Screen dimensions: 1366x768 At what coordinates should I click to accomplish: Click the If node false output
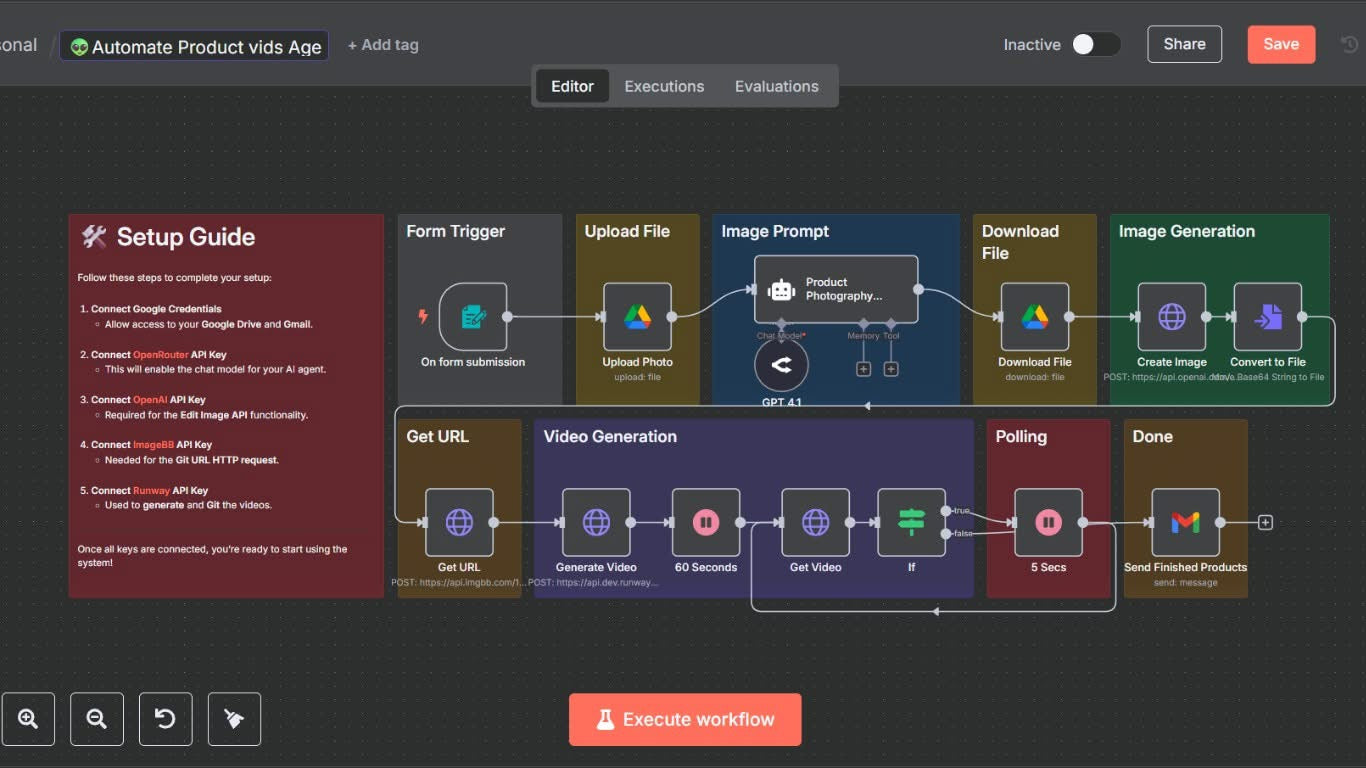[946, 534]
